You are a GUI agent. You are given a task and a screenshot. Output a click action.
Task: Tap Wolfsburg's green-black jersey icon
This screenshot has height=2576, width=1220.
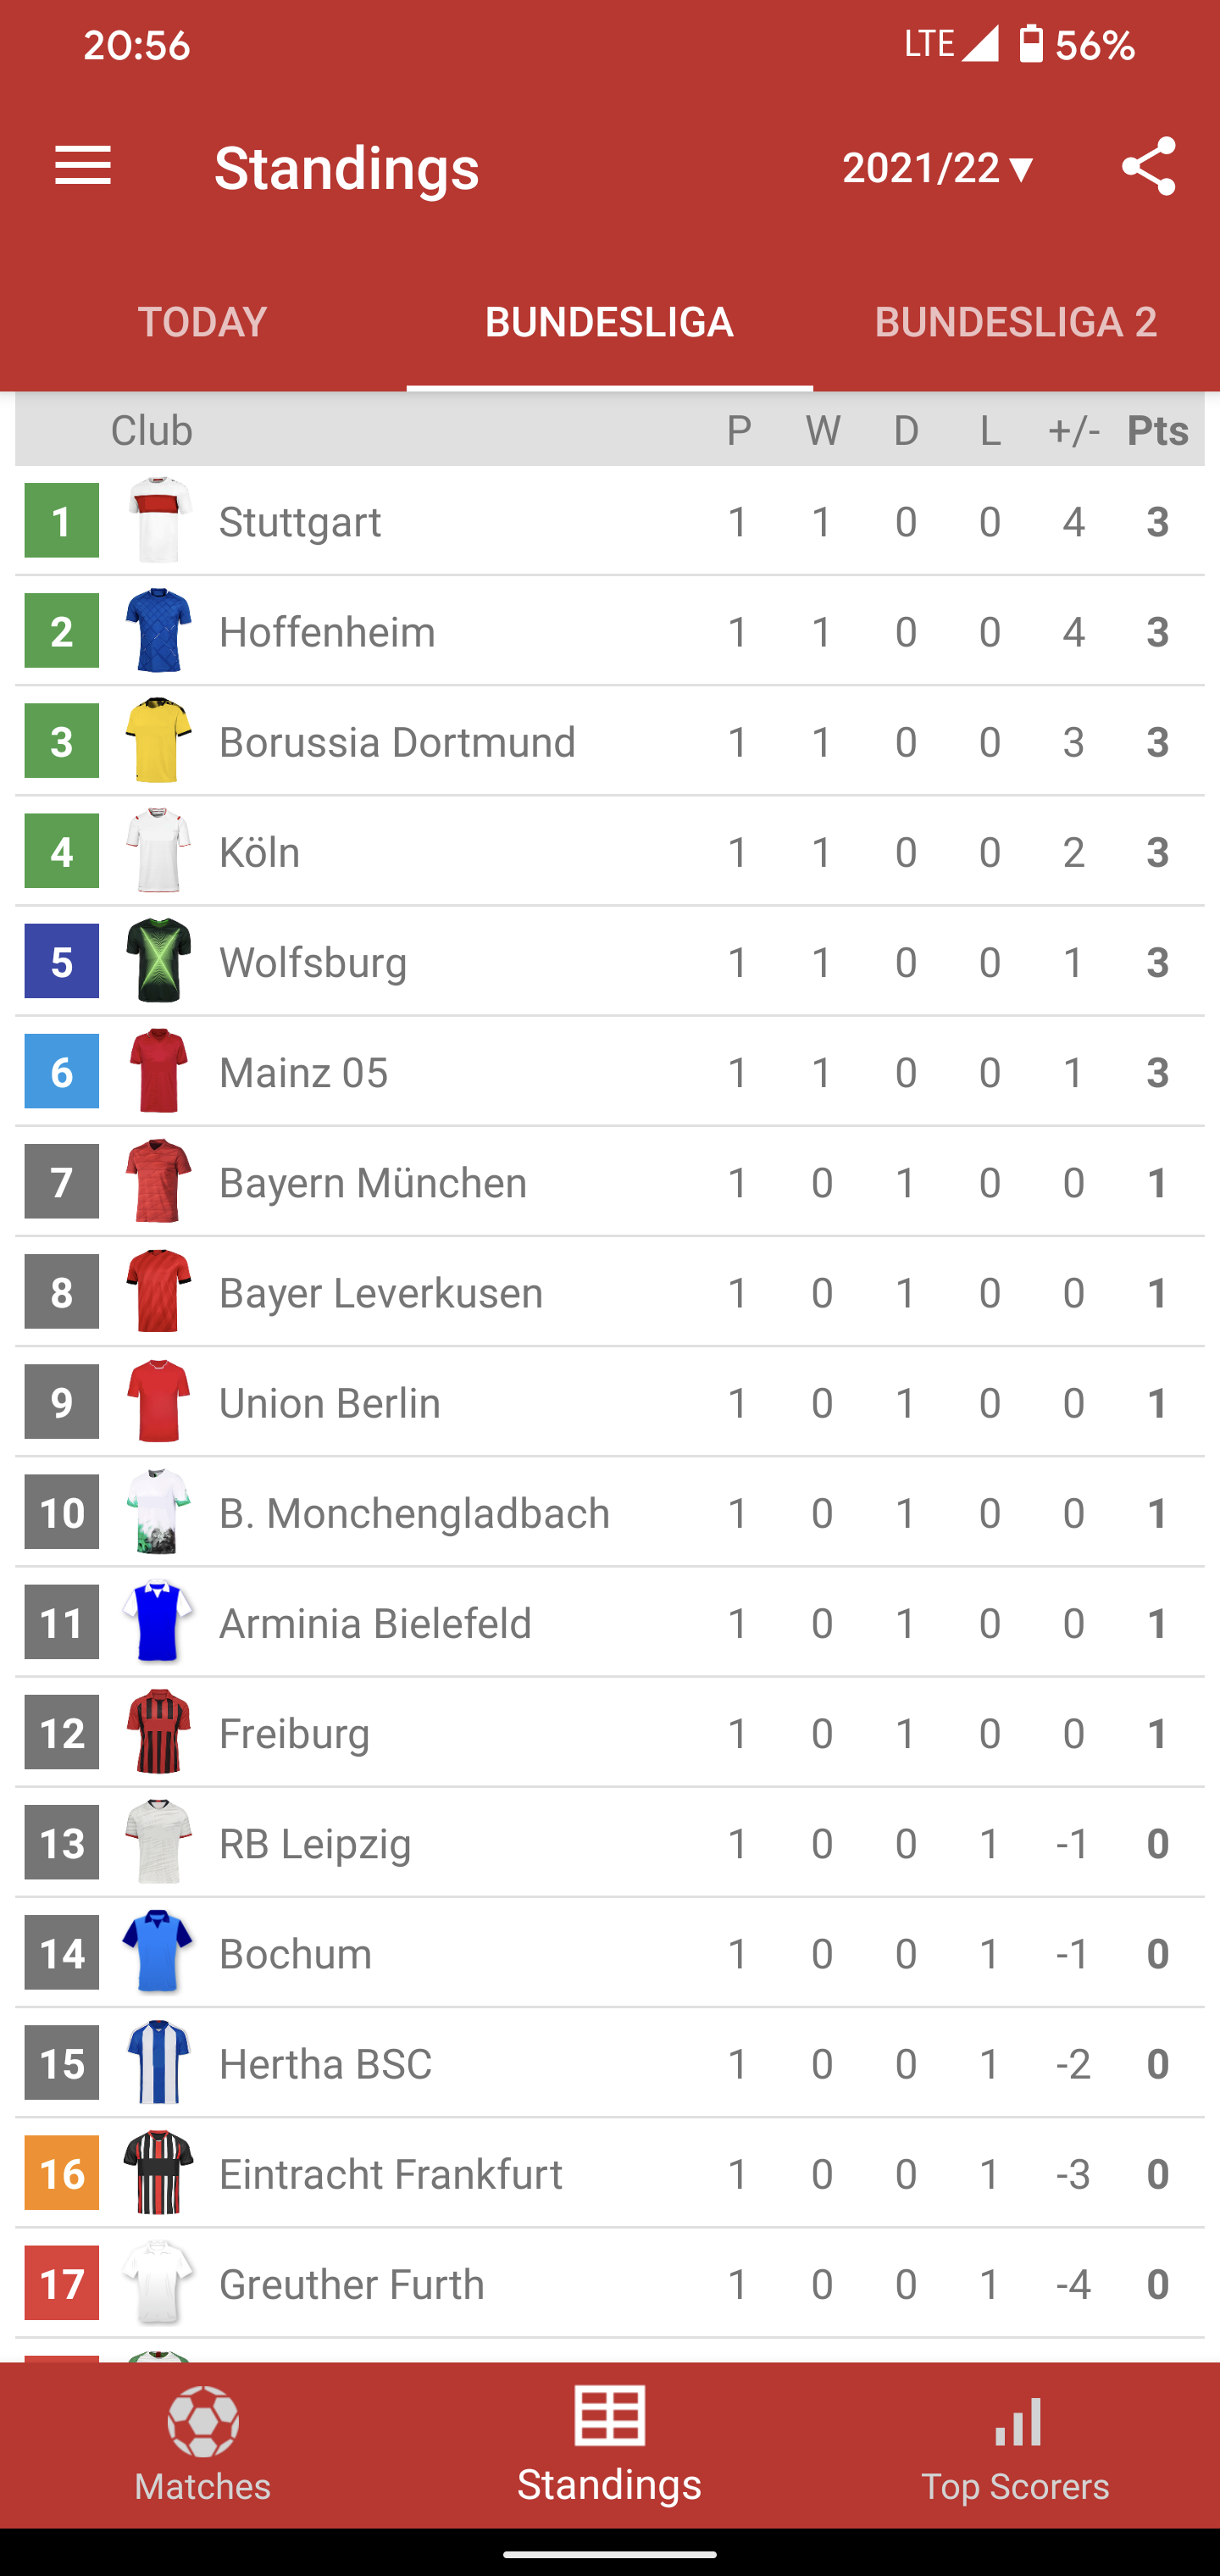coord(159,960)
